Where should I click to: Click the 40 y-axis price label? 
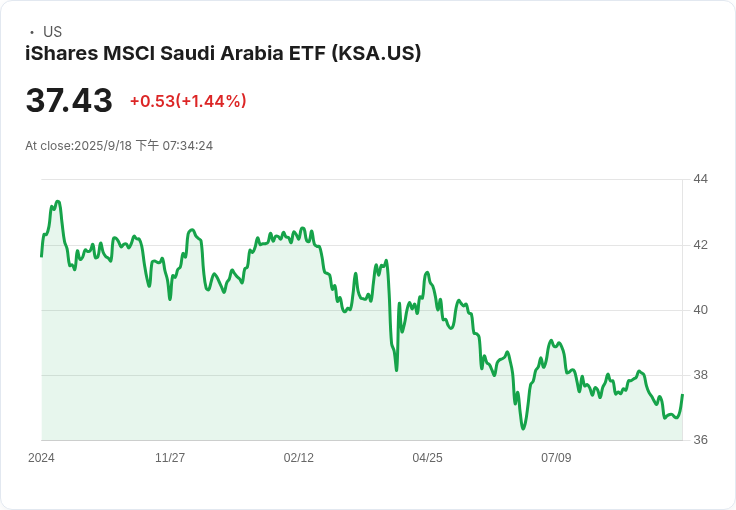(700, 310)
